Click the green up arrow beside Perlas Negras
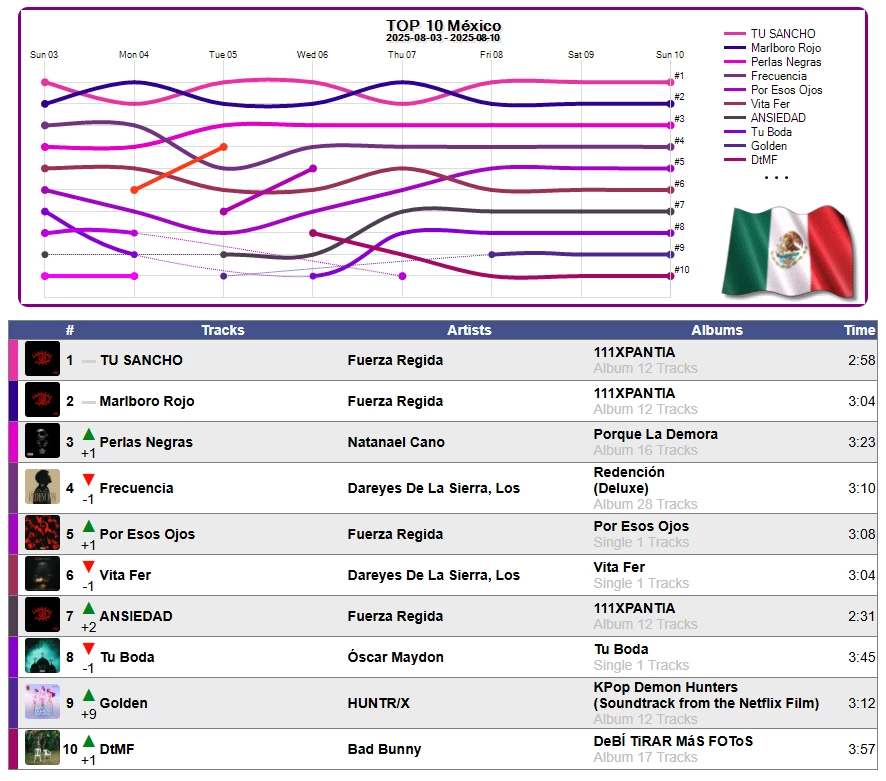The image size is (886, 781). 89,435
